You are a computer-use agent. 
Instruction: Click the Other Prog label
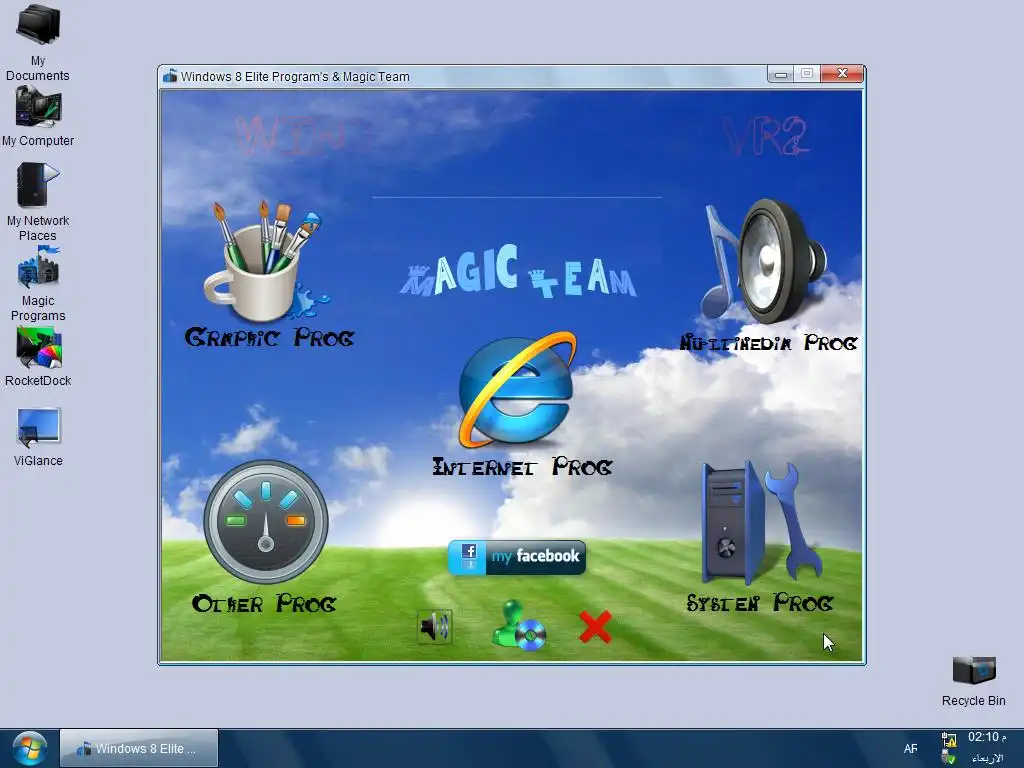click(264, 603)
